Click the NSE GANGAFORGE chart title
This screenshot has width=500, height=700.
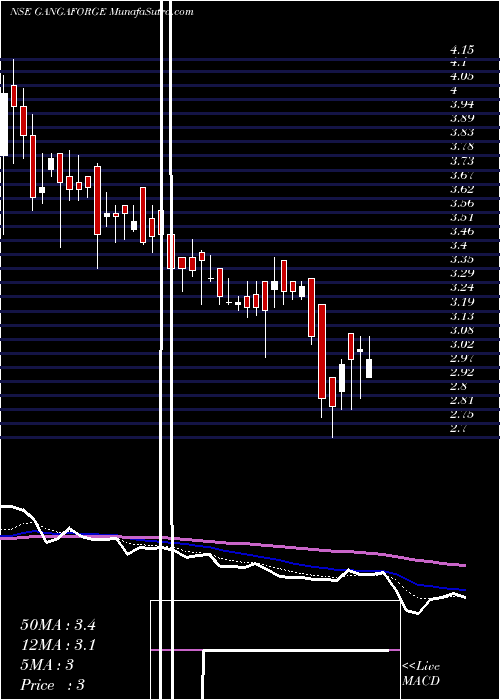(x=101, y=12)
